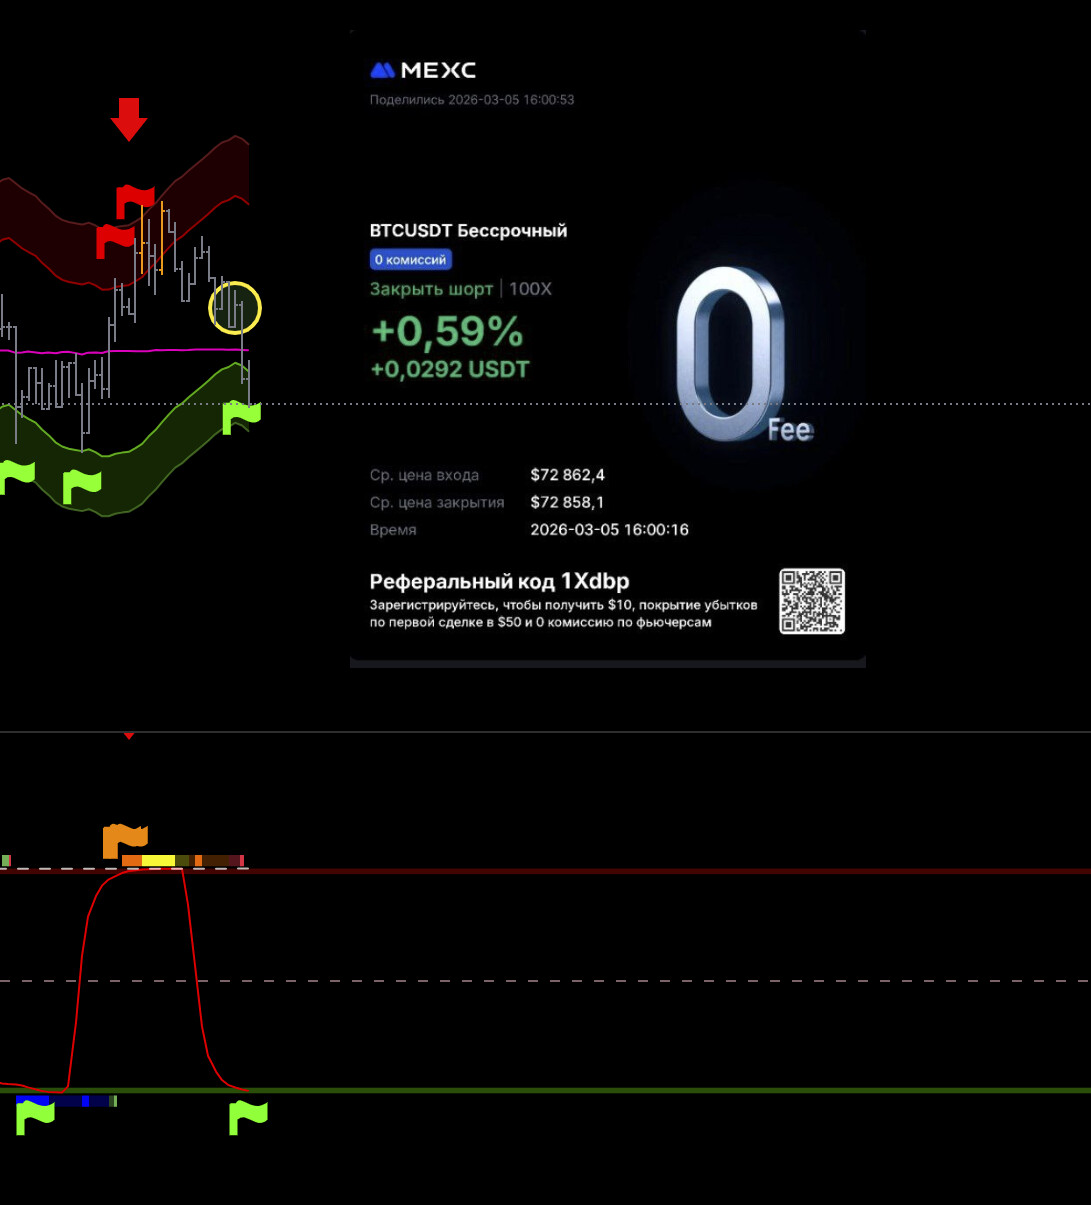Click the yellow segment in the oscillator color bar
The width and height of the screenshot is (1091, 1205).
[158, 861]
